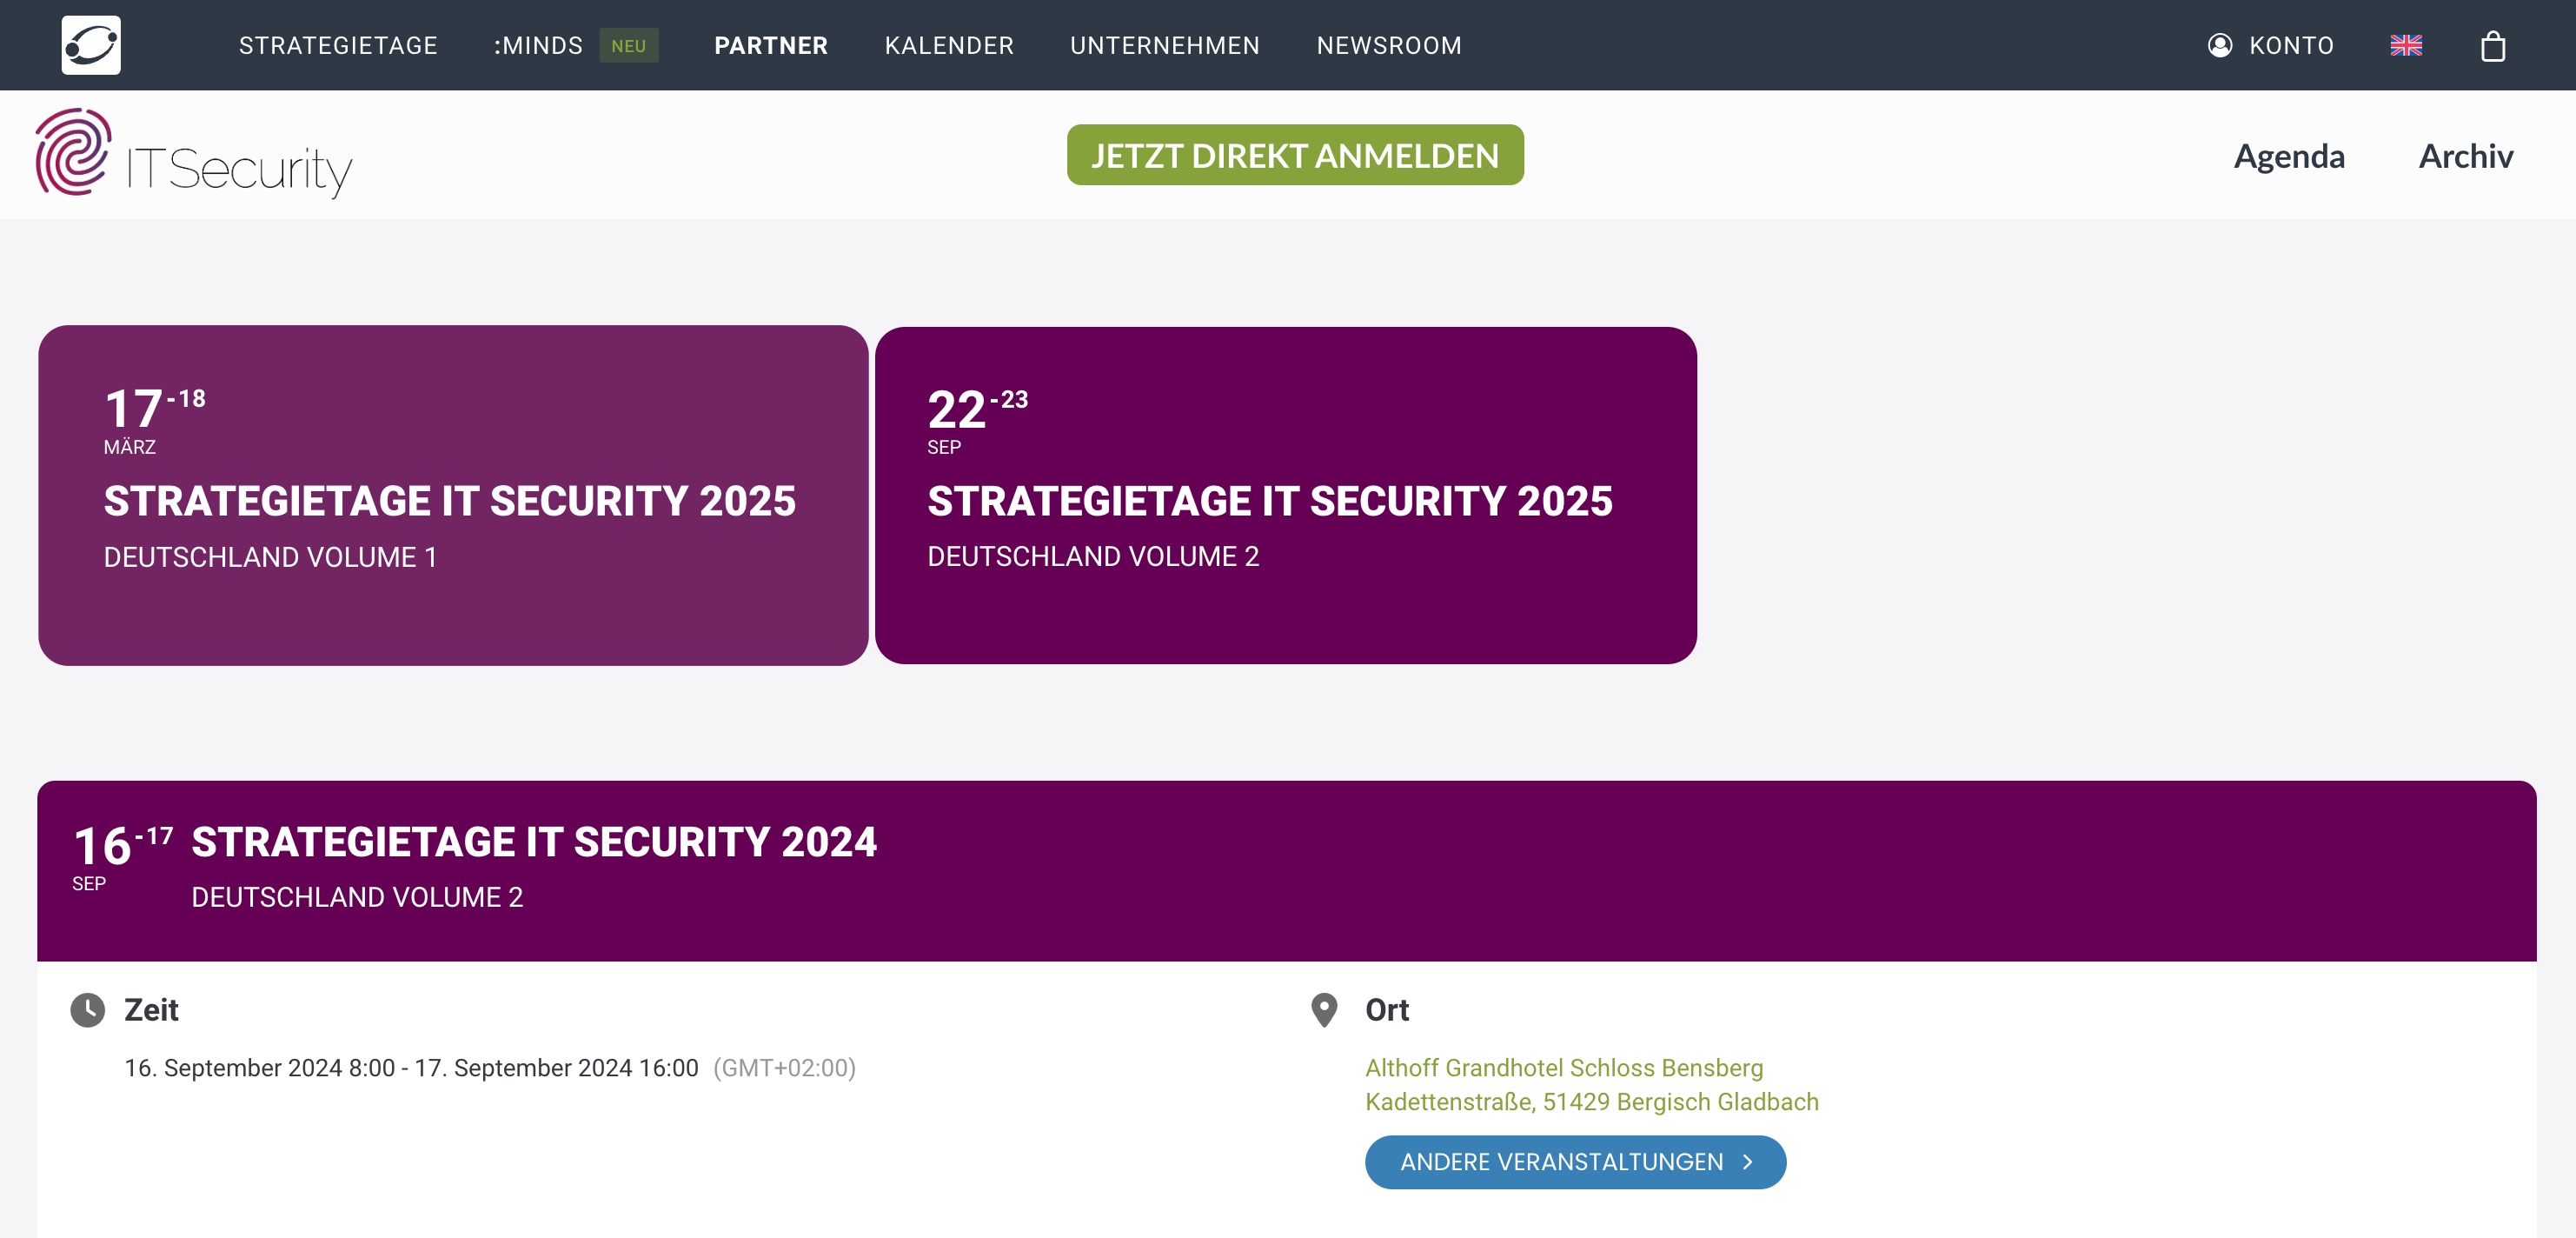
Task: Click the Kadettenstraße address link
Action: [x=1591, y=1102]
